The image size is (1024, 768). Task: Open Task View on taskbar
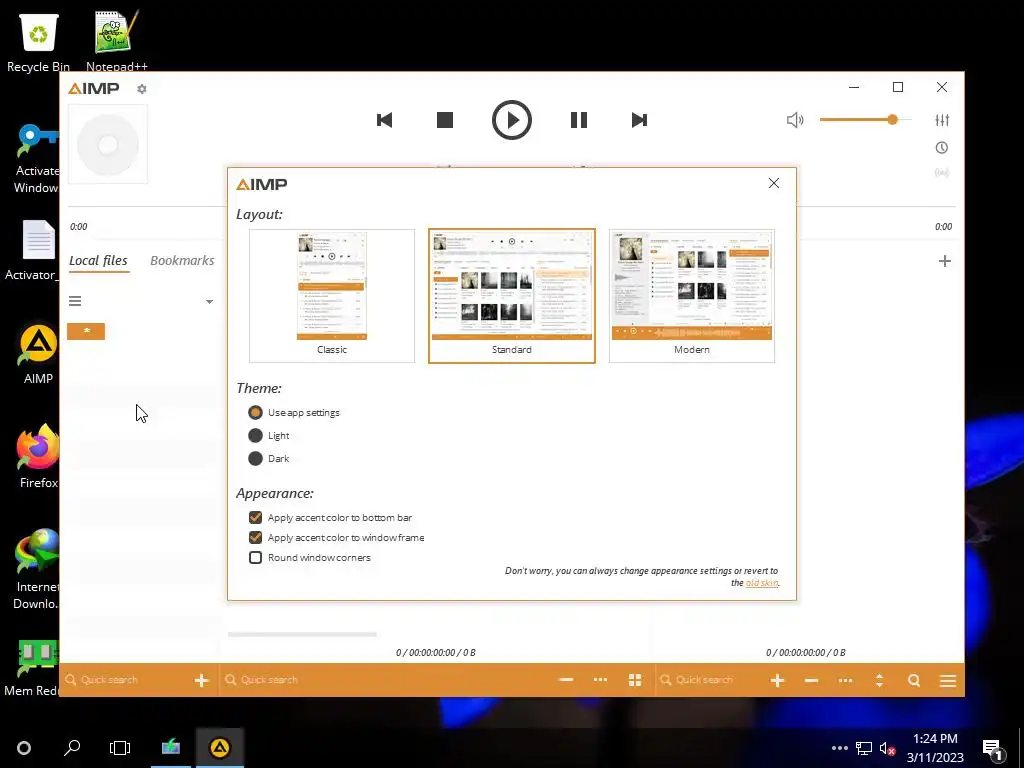pyautogui.click(x=120, y=748)
